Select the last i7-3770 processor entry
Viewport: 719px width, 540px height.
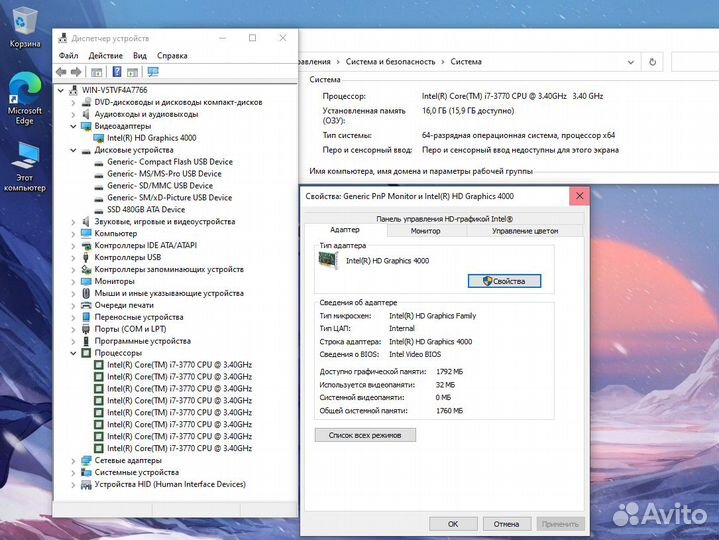tap(179, 448)
